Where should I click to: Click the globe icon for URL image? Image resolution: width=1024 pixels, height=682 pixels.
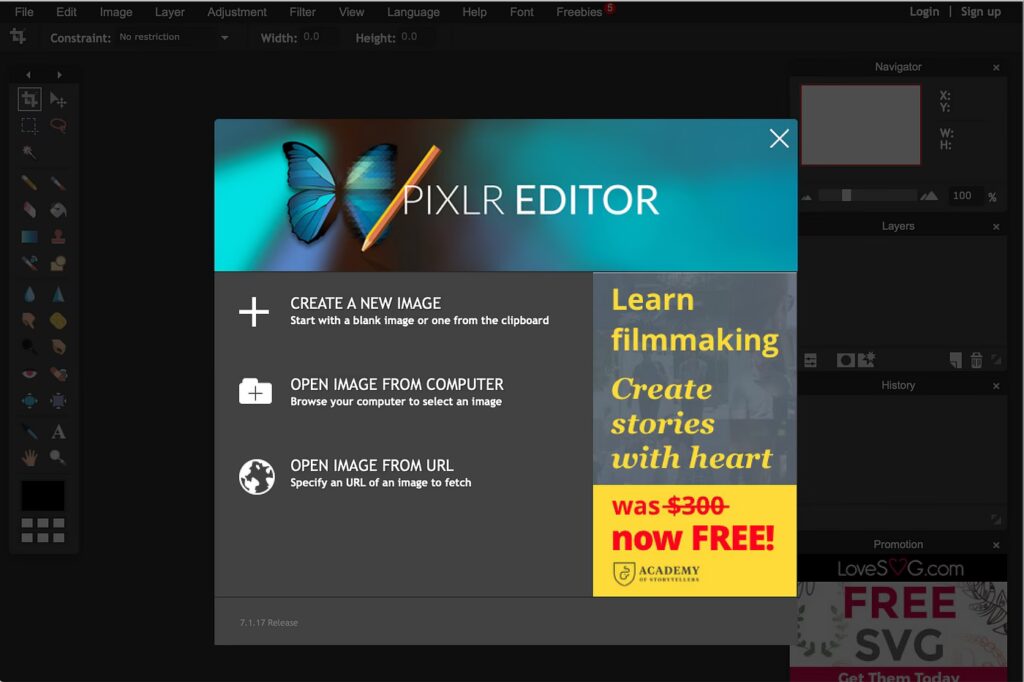tap(256, 476)
